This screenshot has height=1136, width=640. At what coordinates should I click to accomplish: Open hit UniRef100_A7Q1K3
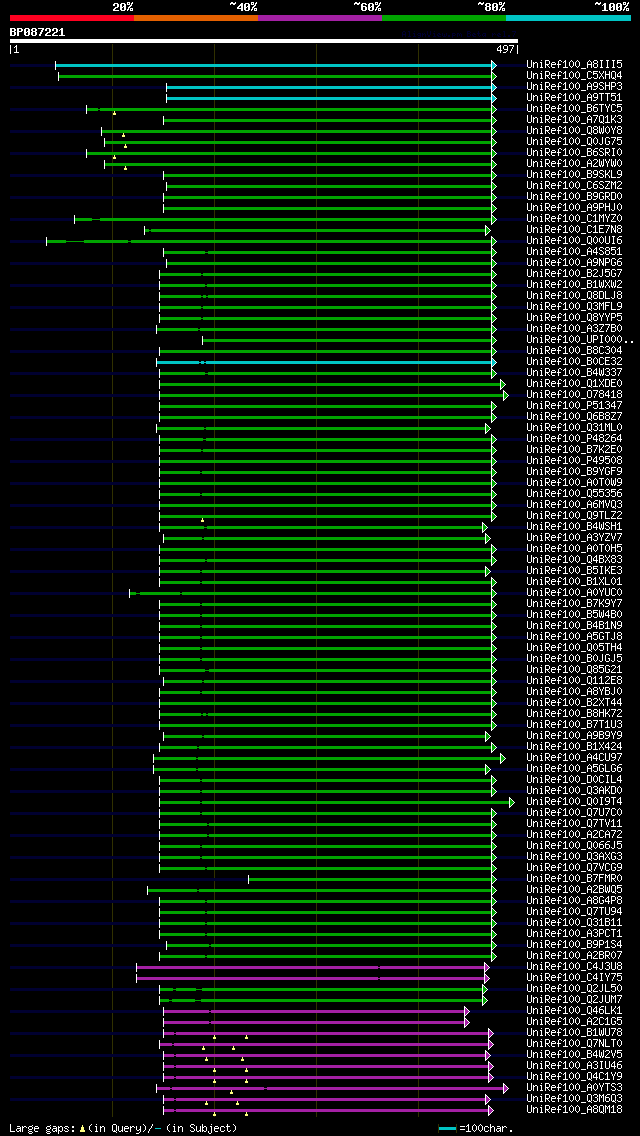(x=574, y=120)
